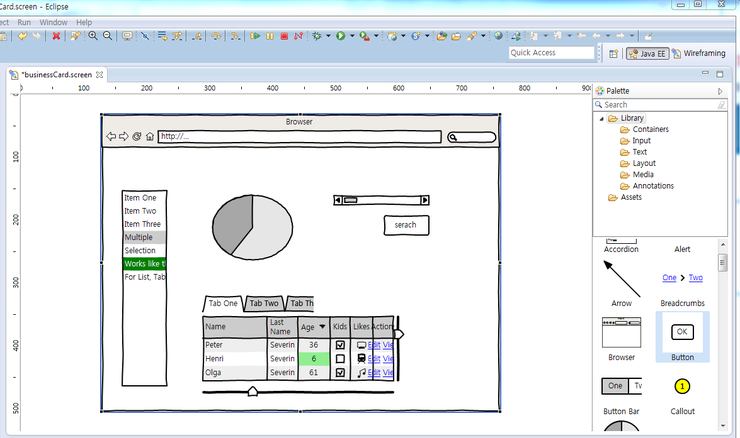Click the home icon in mockup browser
740x438 pixels.
[150, 136]
